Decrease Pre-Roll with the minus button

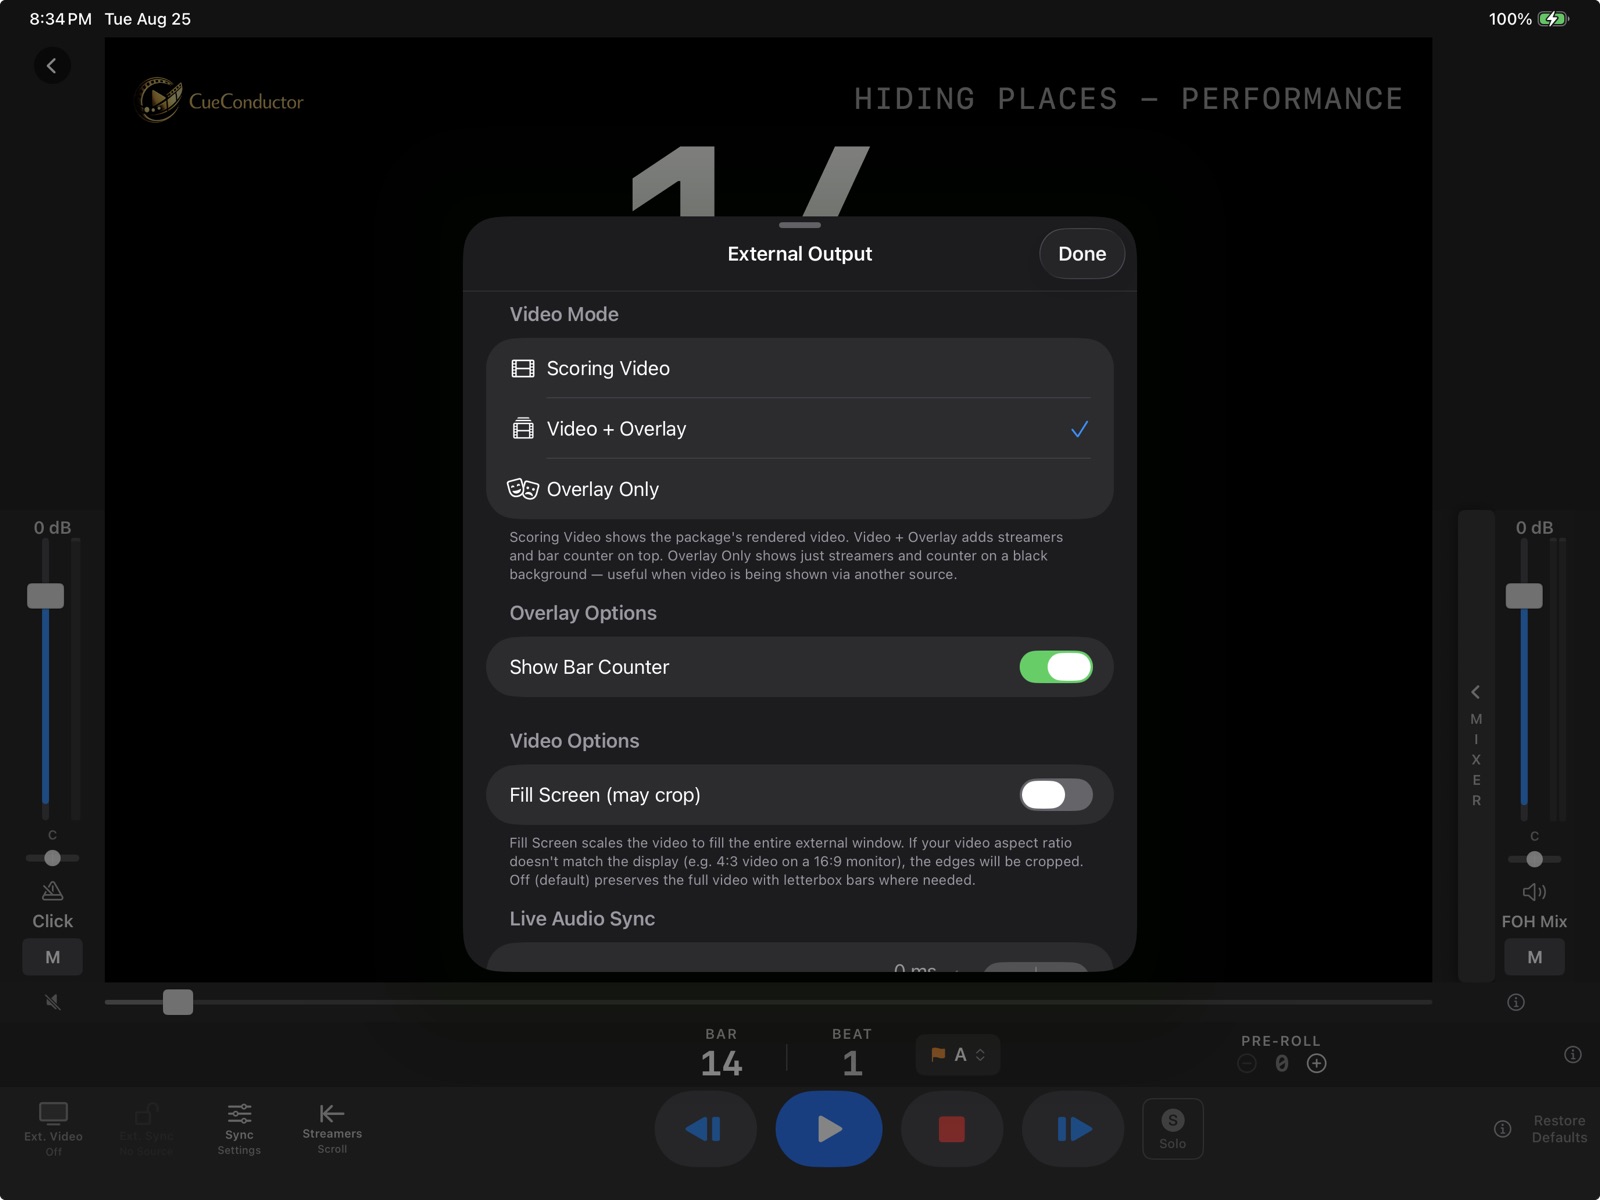(x=1247, y=1064)
